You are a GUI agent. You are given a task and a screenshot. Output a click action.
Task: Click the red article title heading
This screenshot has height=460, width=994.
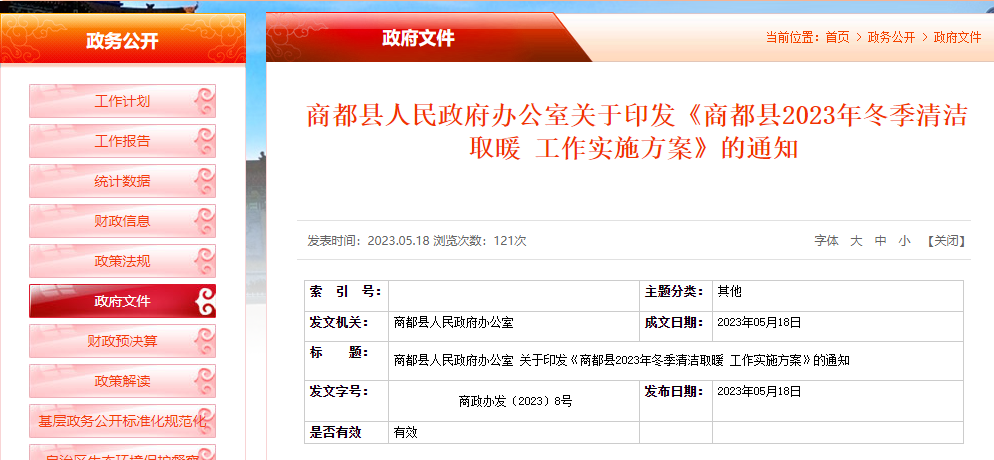[x=636, y=131]
